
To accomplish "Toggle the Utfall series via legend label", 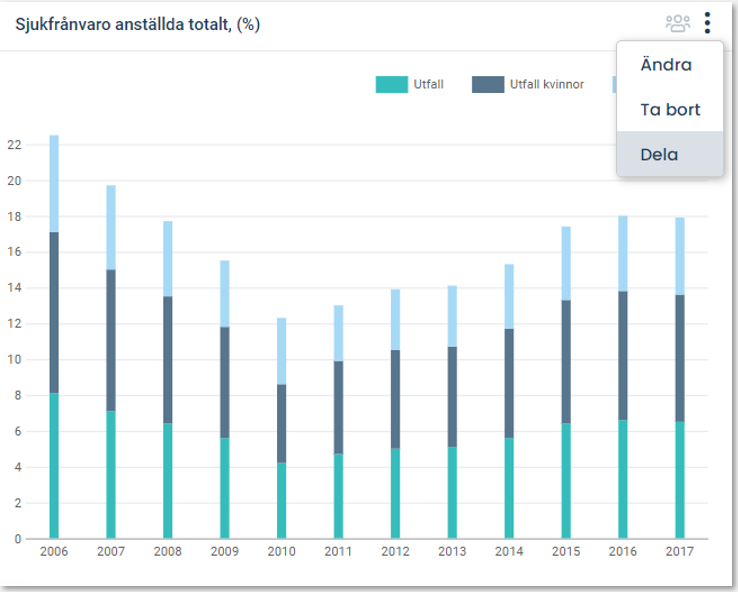I will point(428,85).
